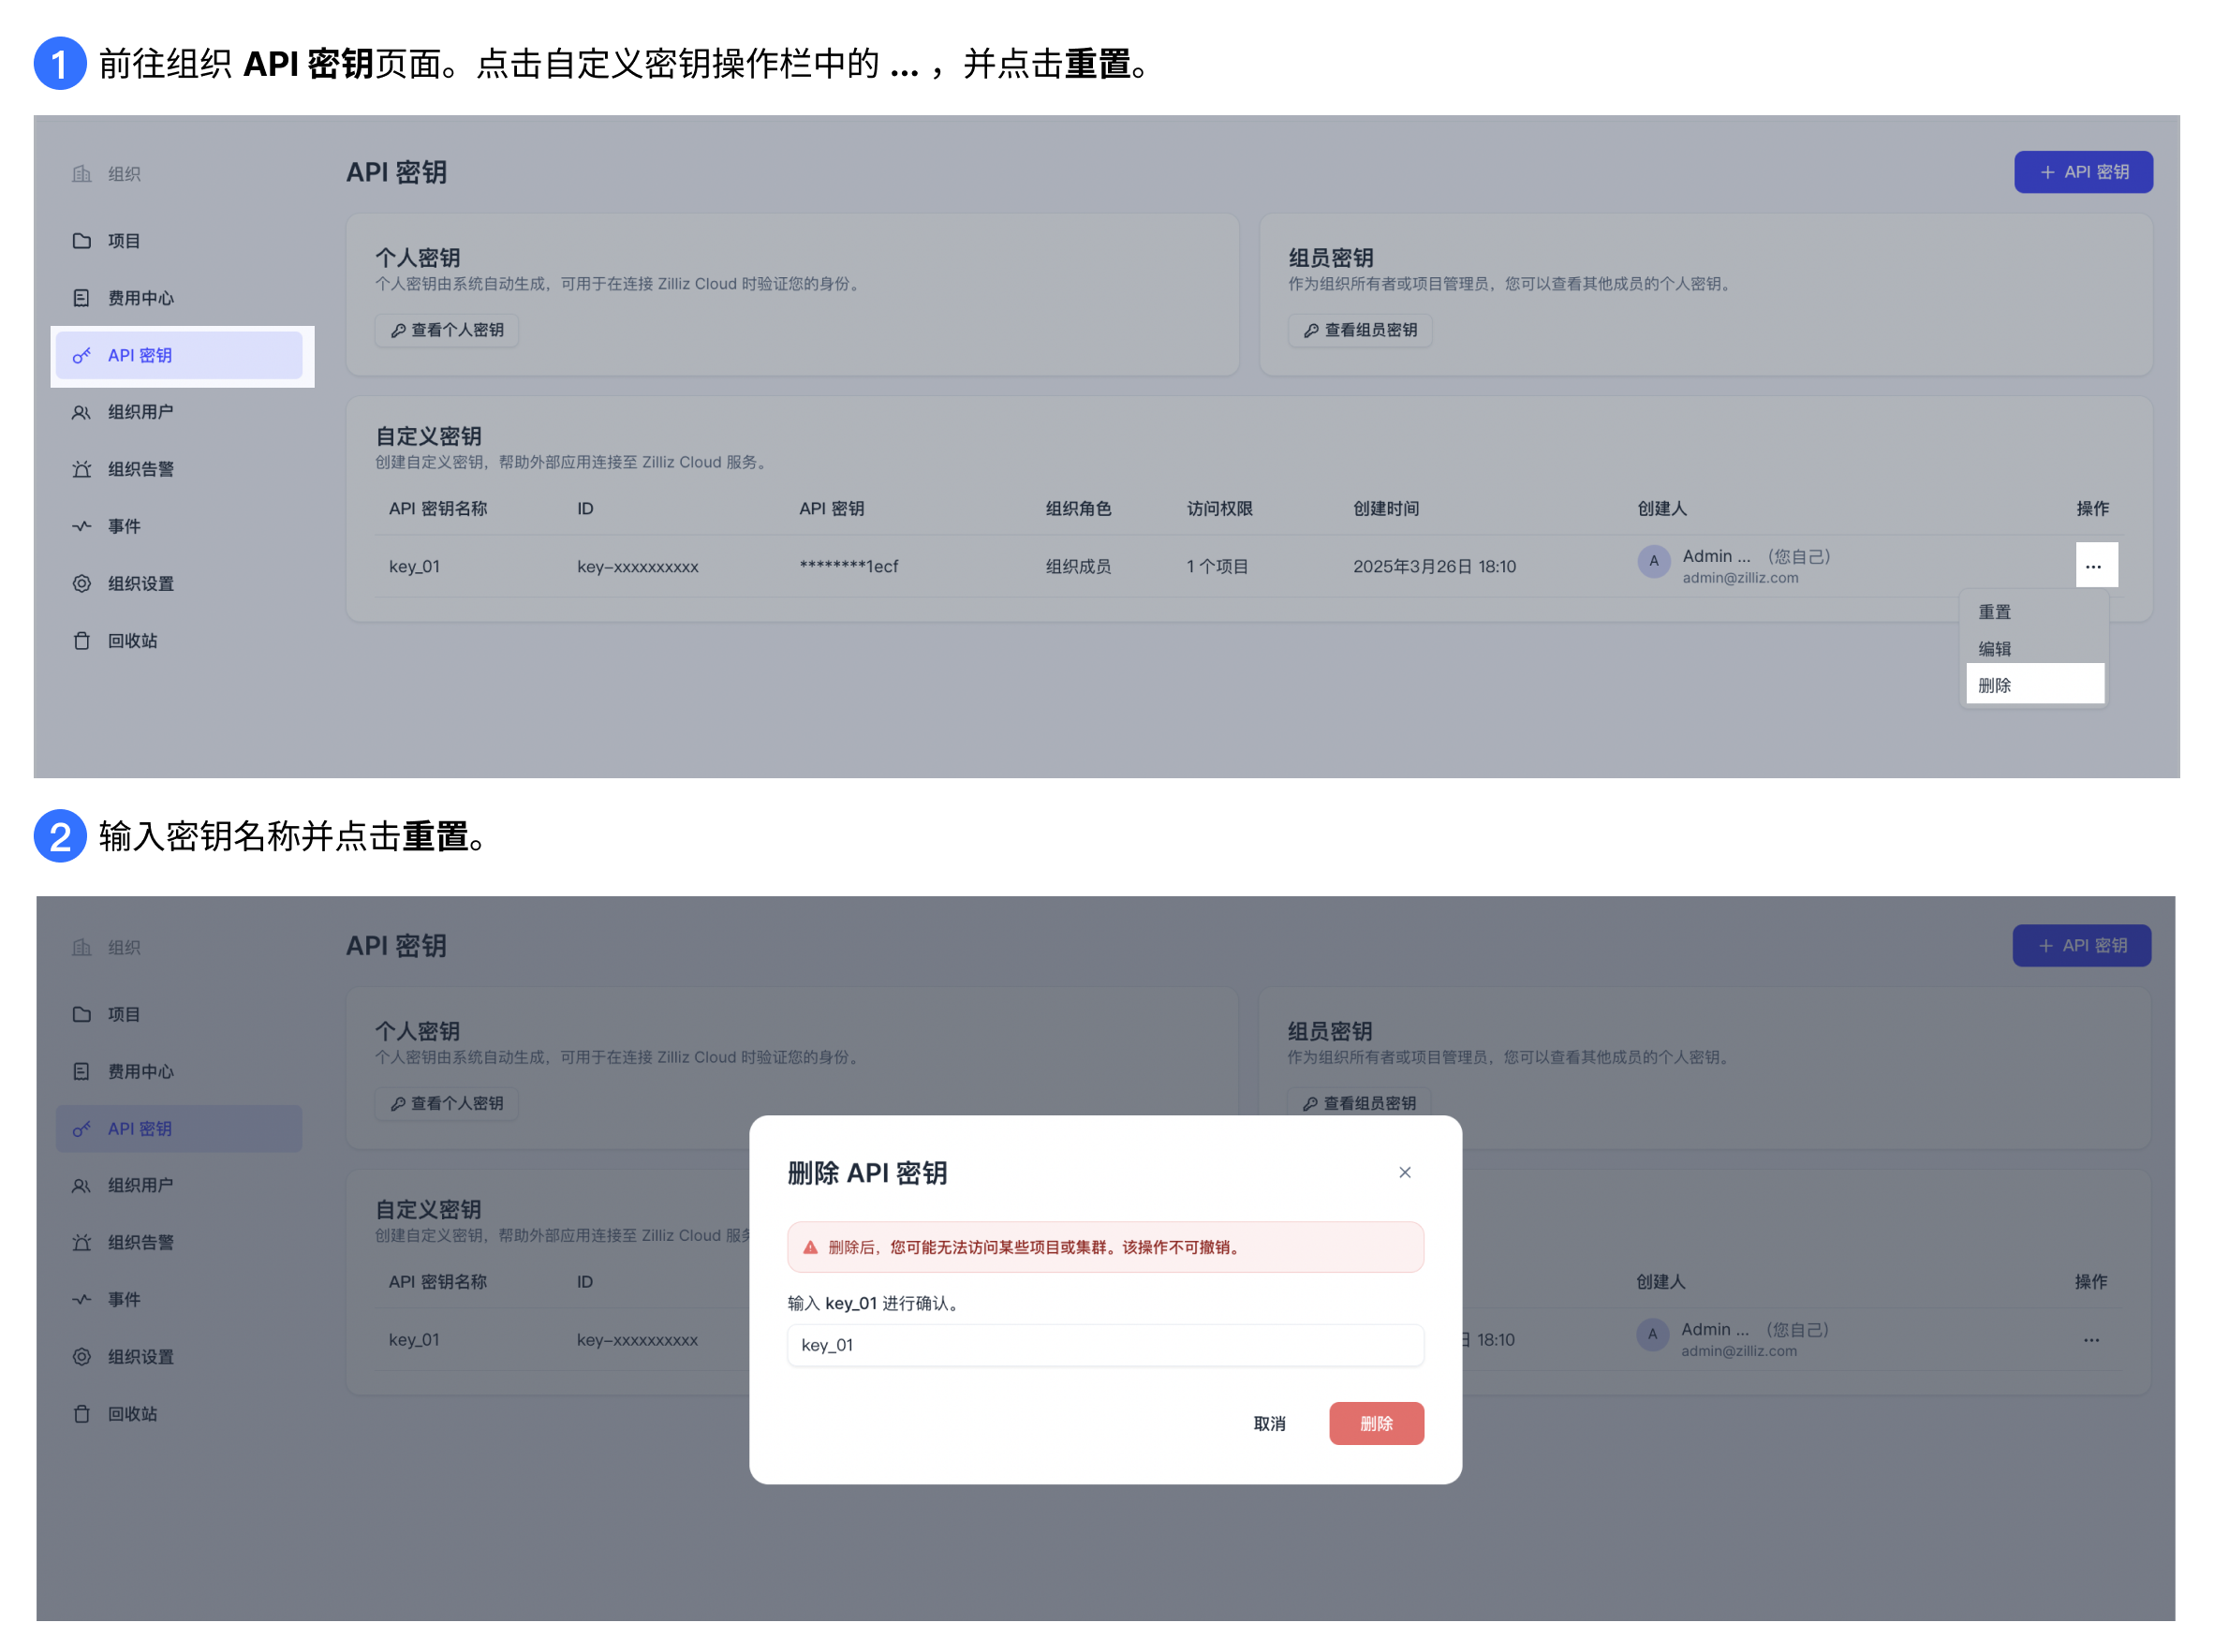Image resolution: width=2214 pixels, height=1652 pixels.
Task: Open the ... actions menu in the lower table
Action: click(2091, 1339)
